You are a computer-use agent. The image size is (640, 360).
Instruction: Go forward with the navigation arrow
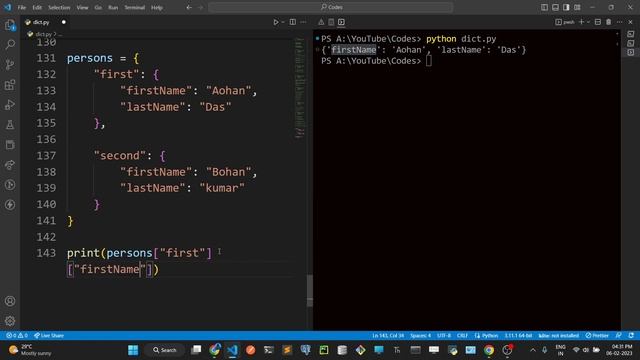[200, 7]
